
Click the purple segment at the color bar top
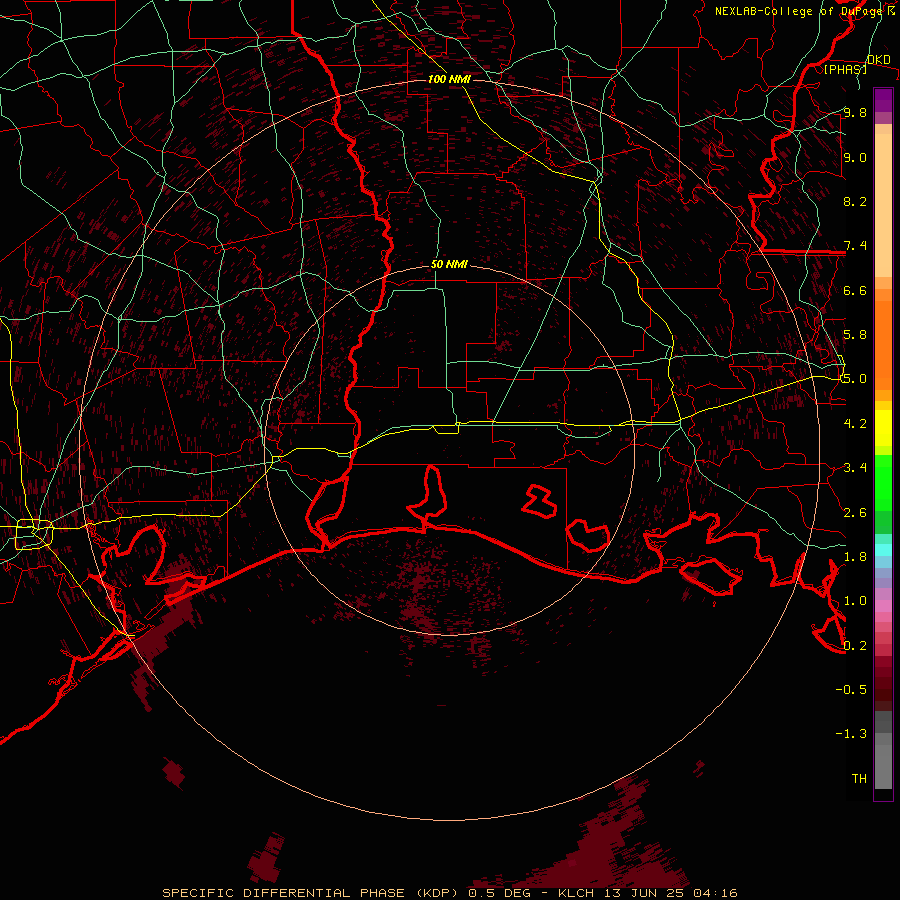pyautogui.click(x=883, y=100)
